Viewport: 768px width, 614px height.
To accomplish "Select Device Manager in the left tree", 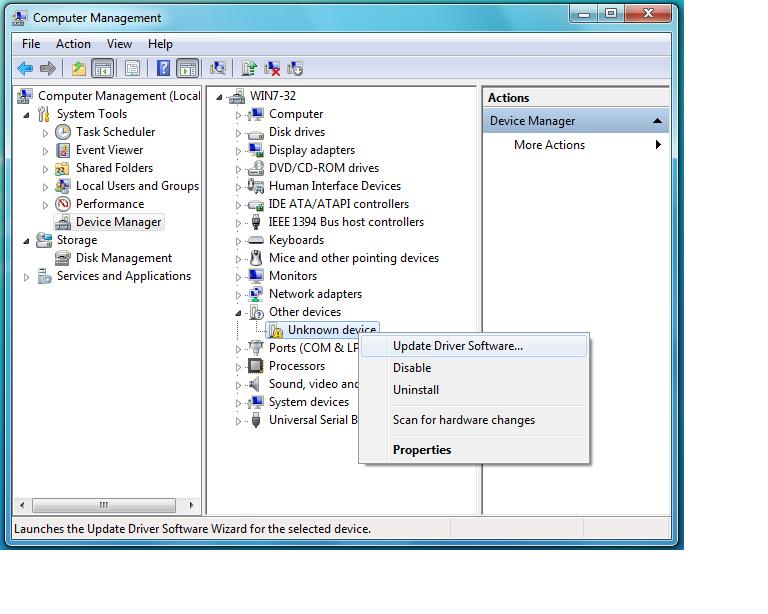I will pos(118,222).
